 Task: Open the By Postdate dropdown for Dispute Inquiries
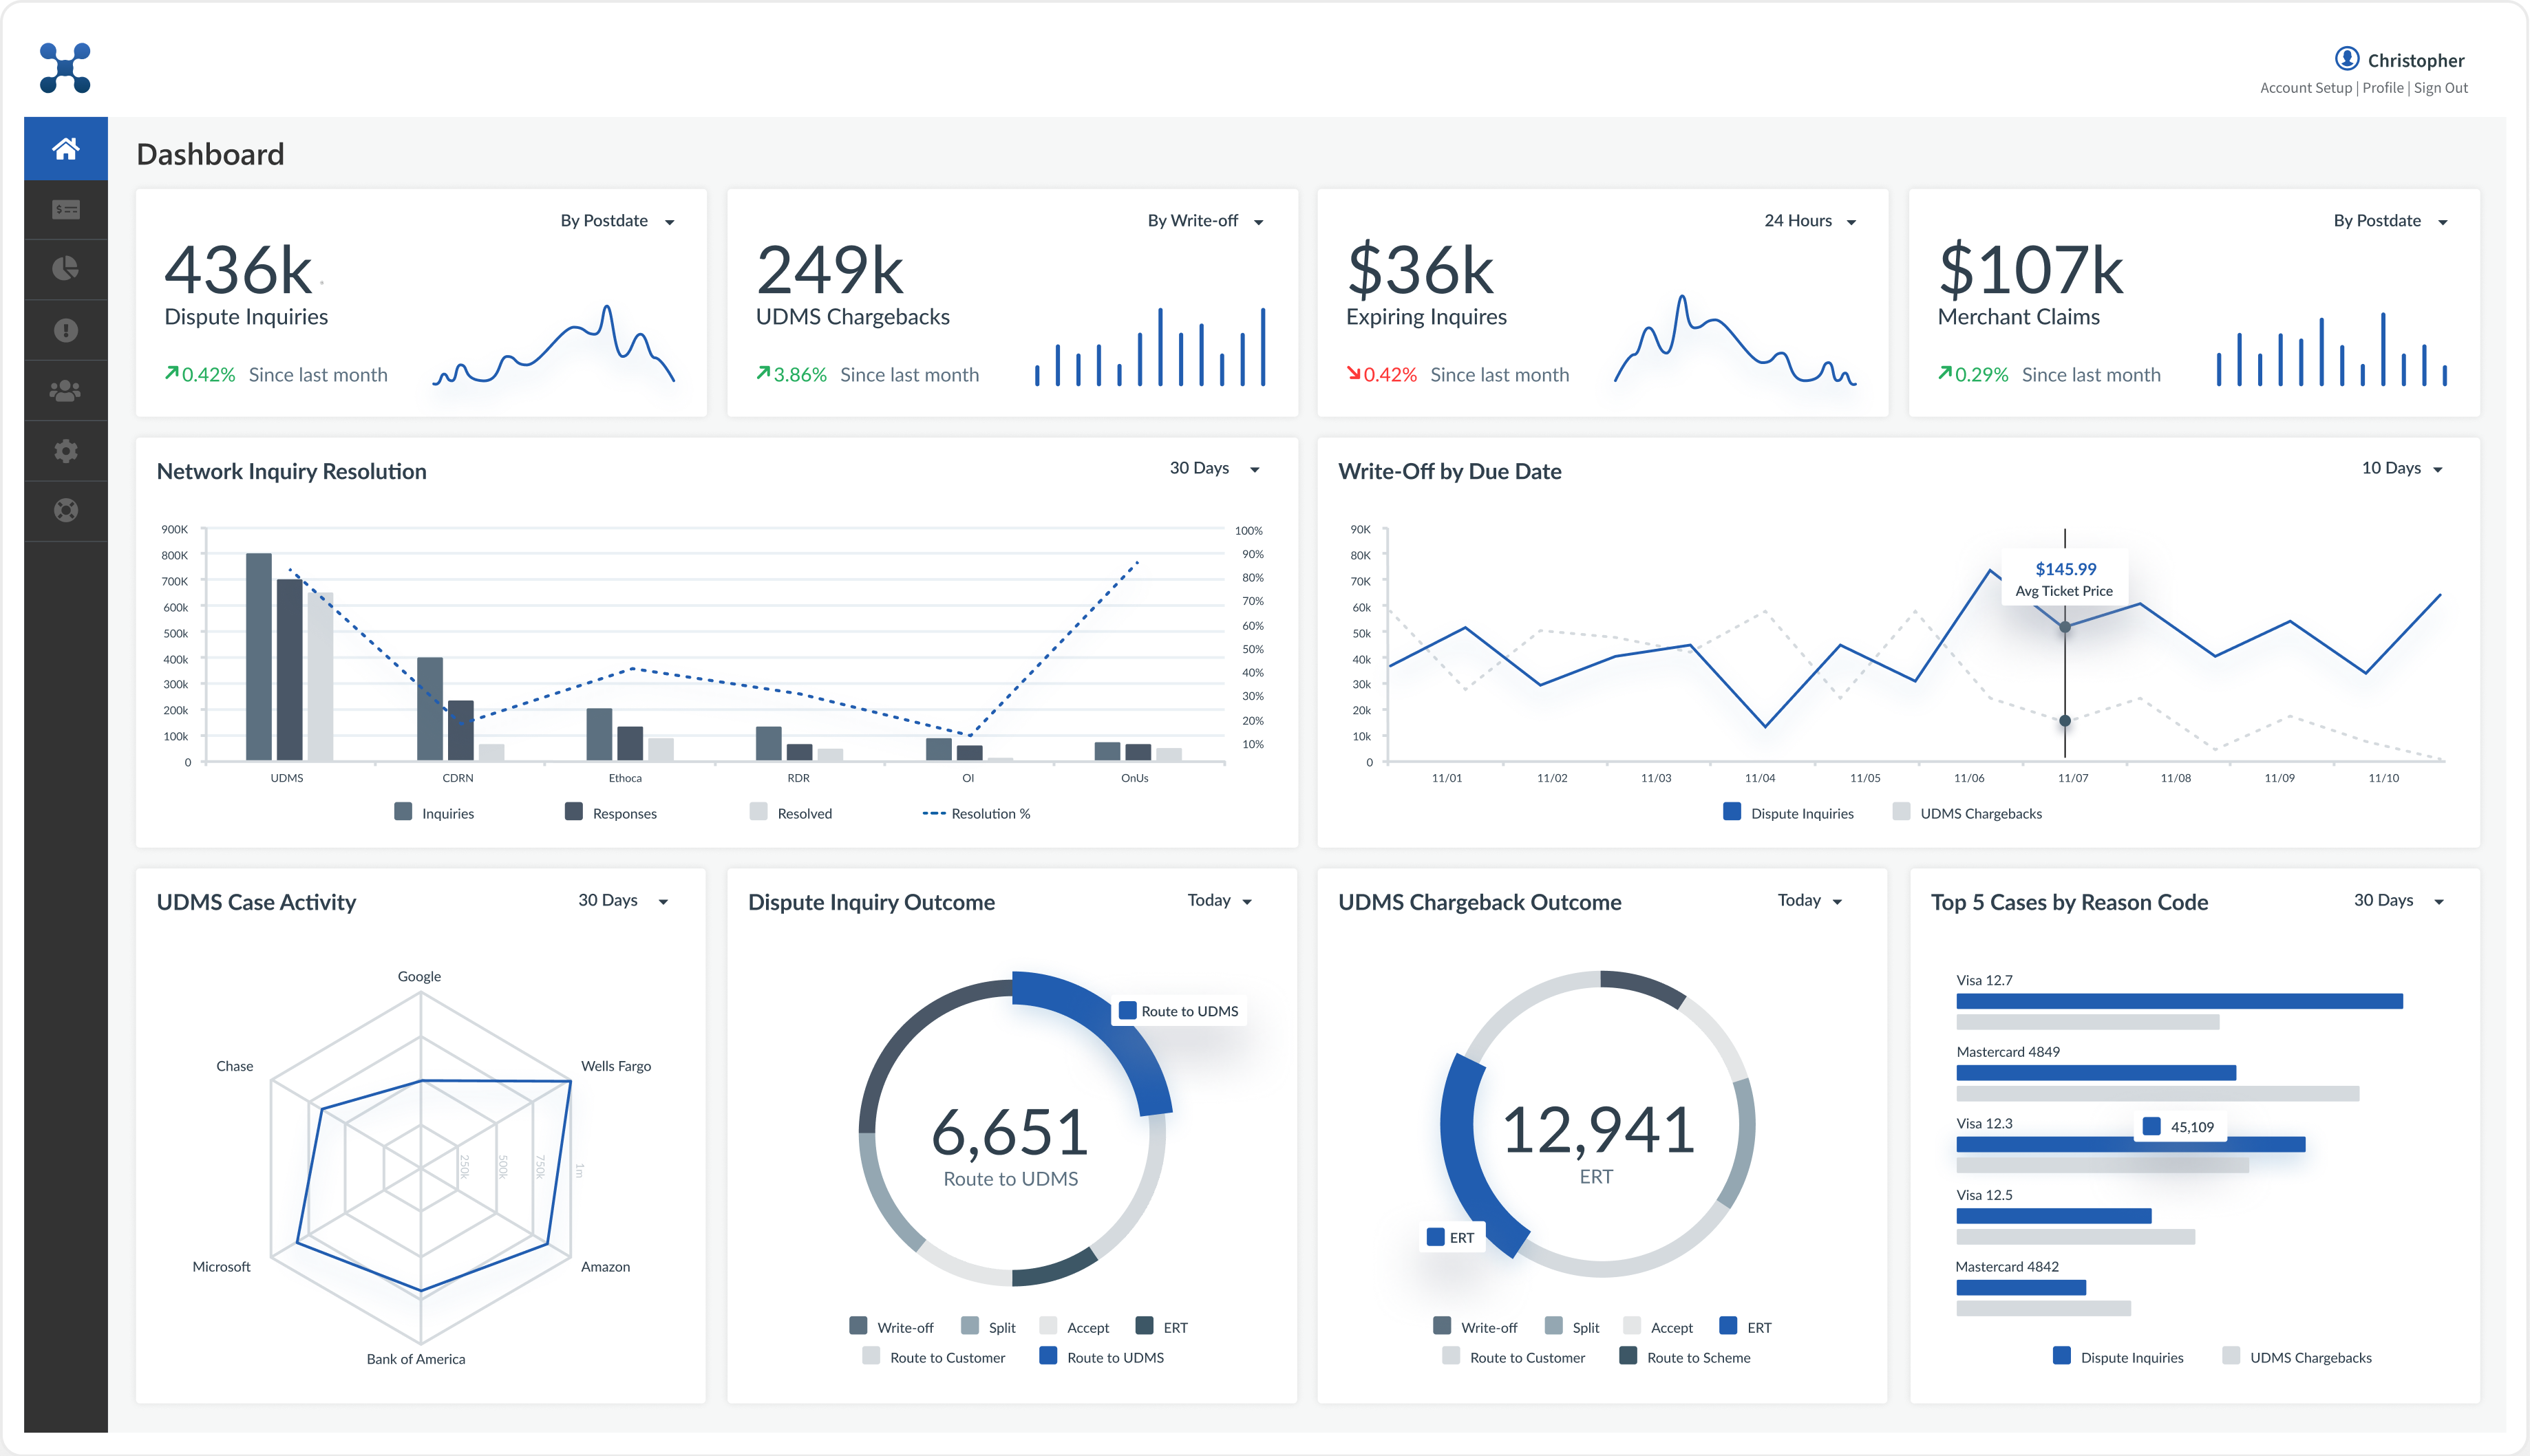click(616, 220)
